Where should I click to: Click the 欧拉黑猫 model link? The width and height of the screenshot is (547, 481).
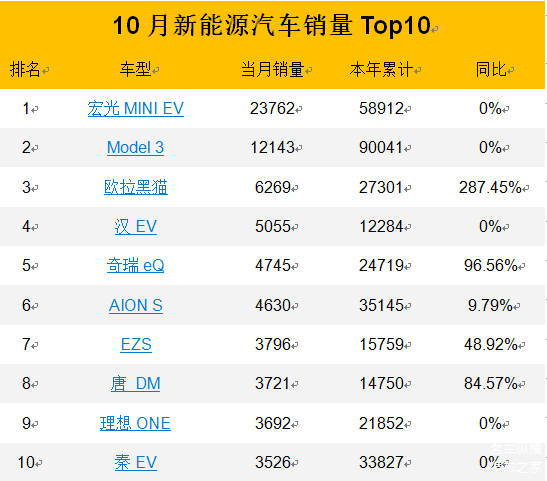coord(136,187)
